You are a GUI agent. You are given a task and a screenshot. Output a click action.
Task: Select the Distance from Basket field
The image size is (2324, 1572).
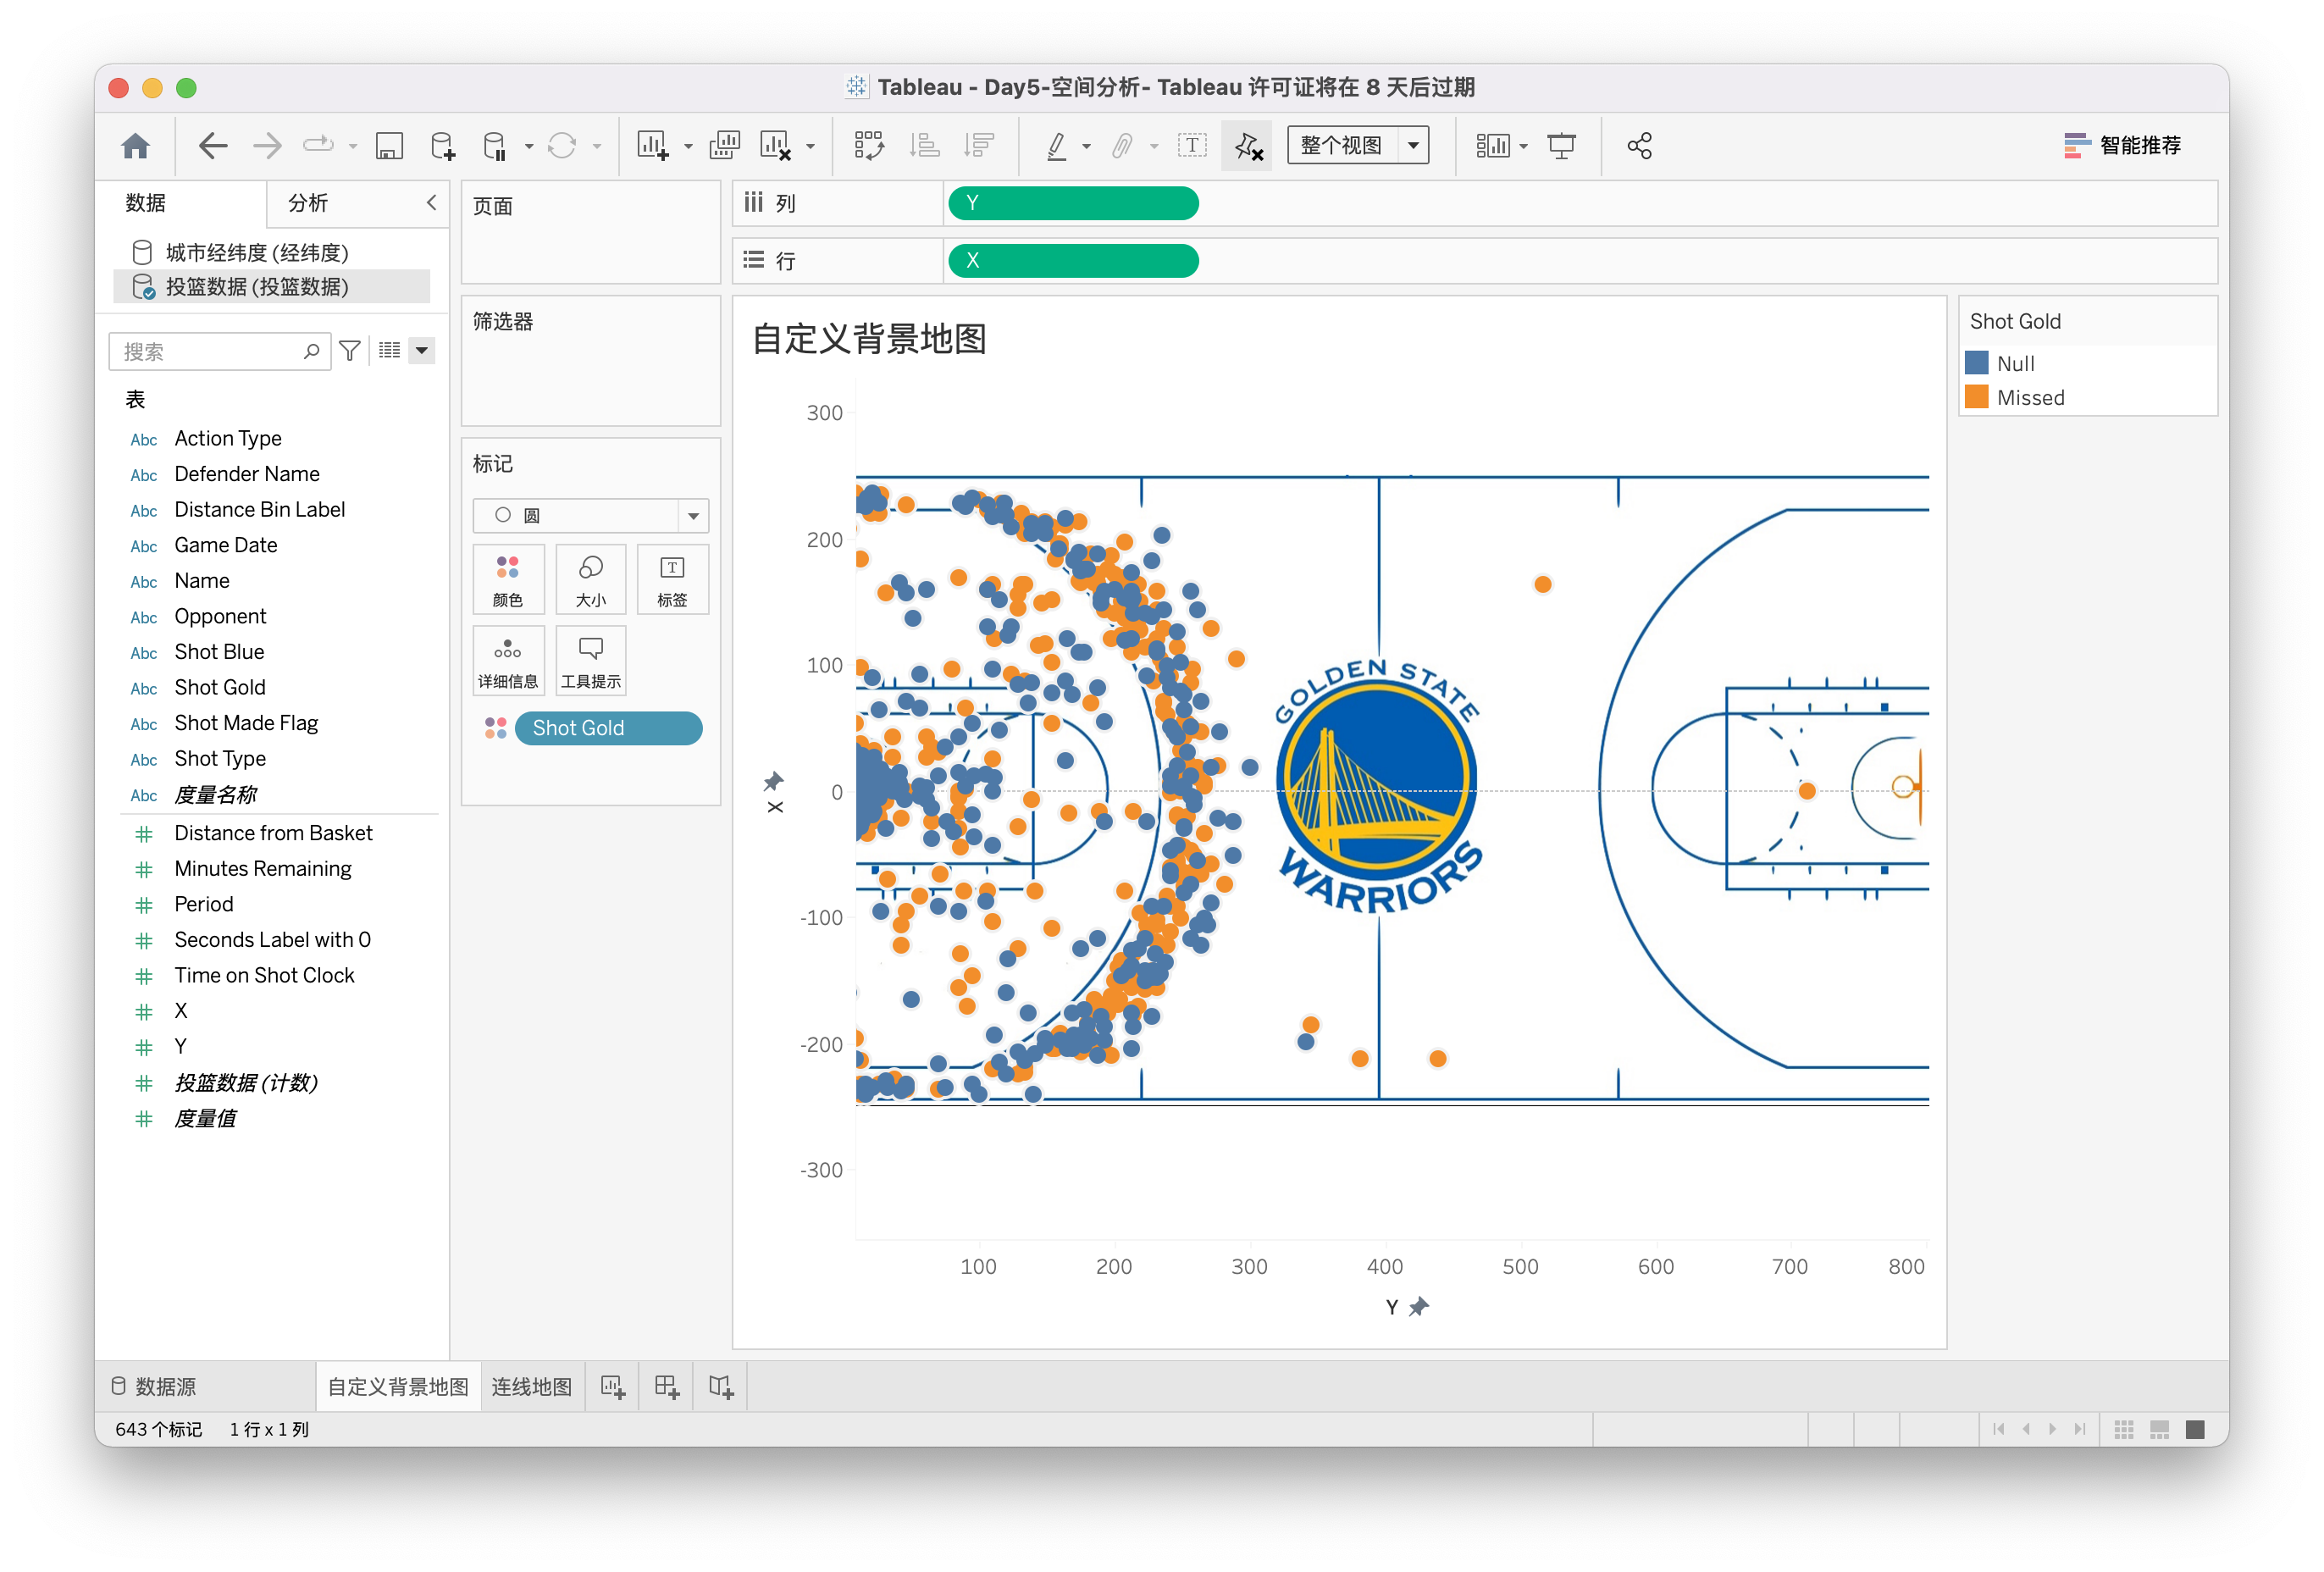coord(273,833)
